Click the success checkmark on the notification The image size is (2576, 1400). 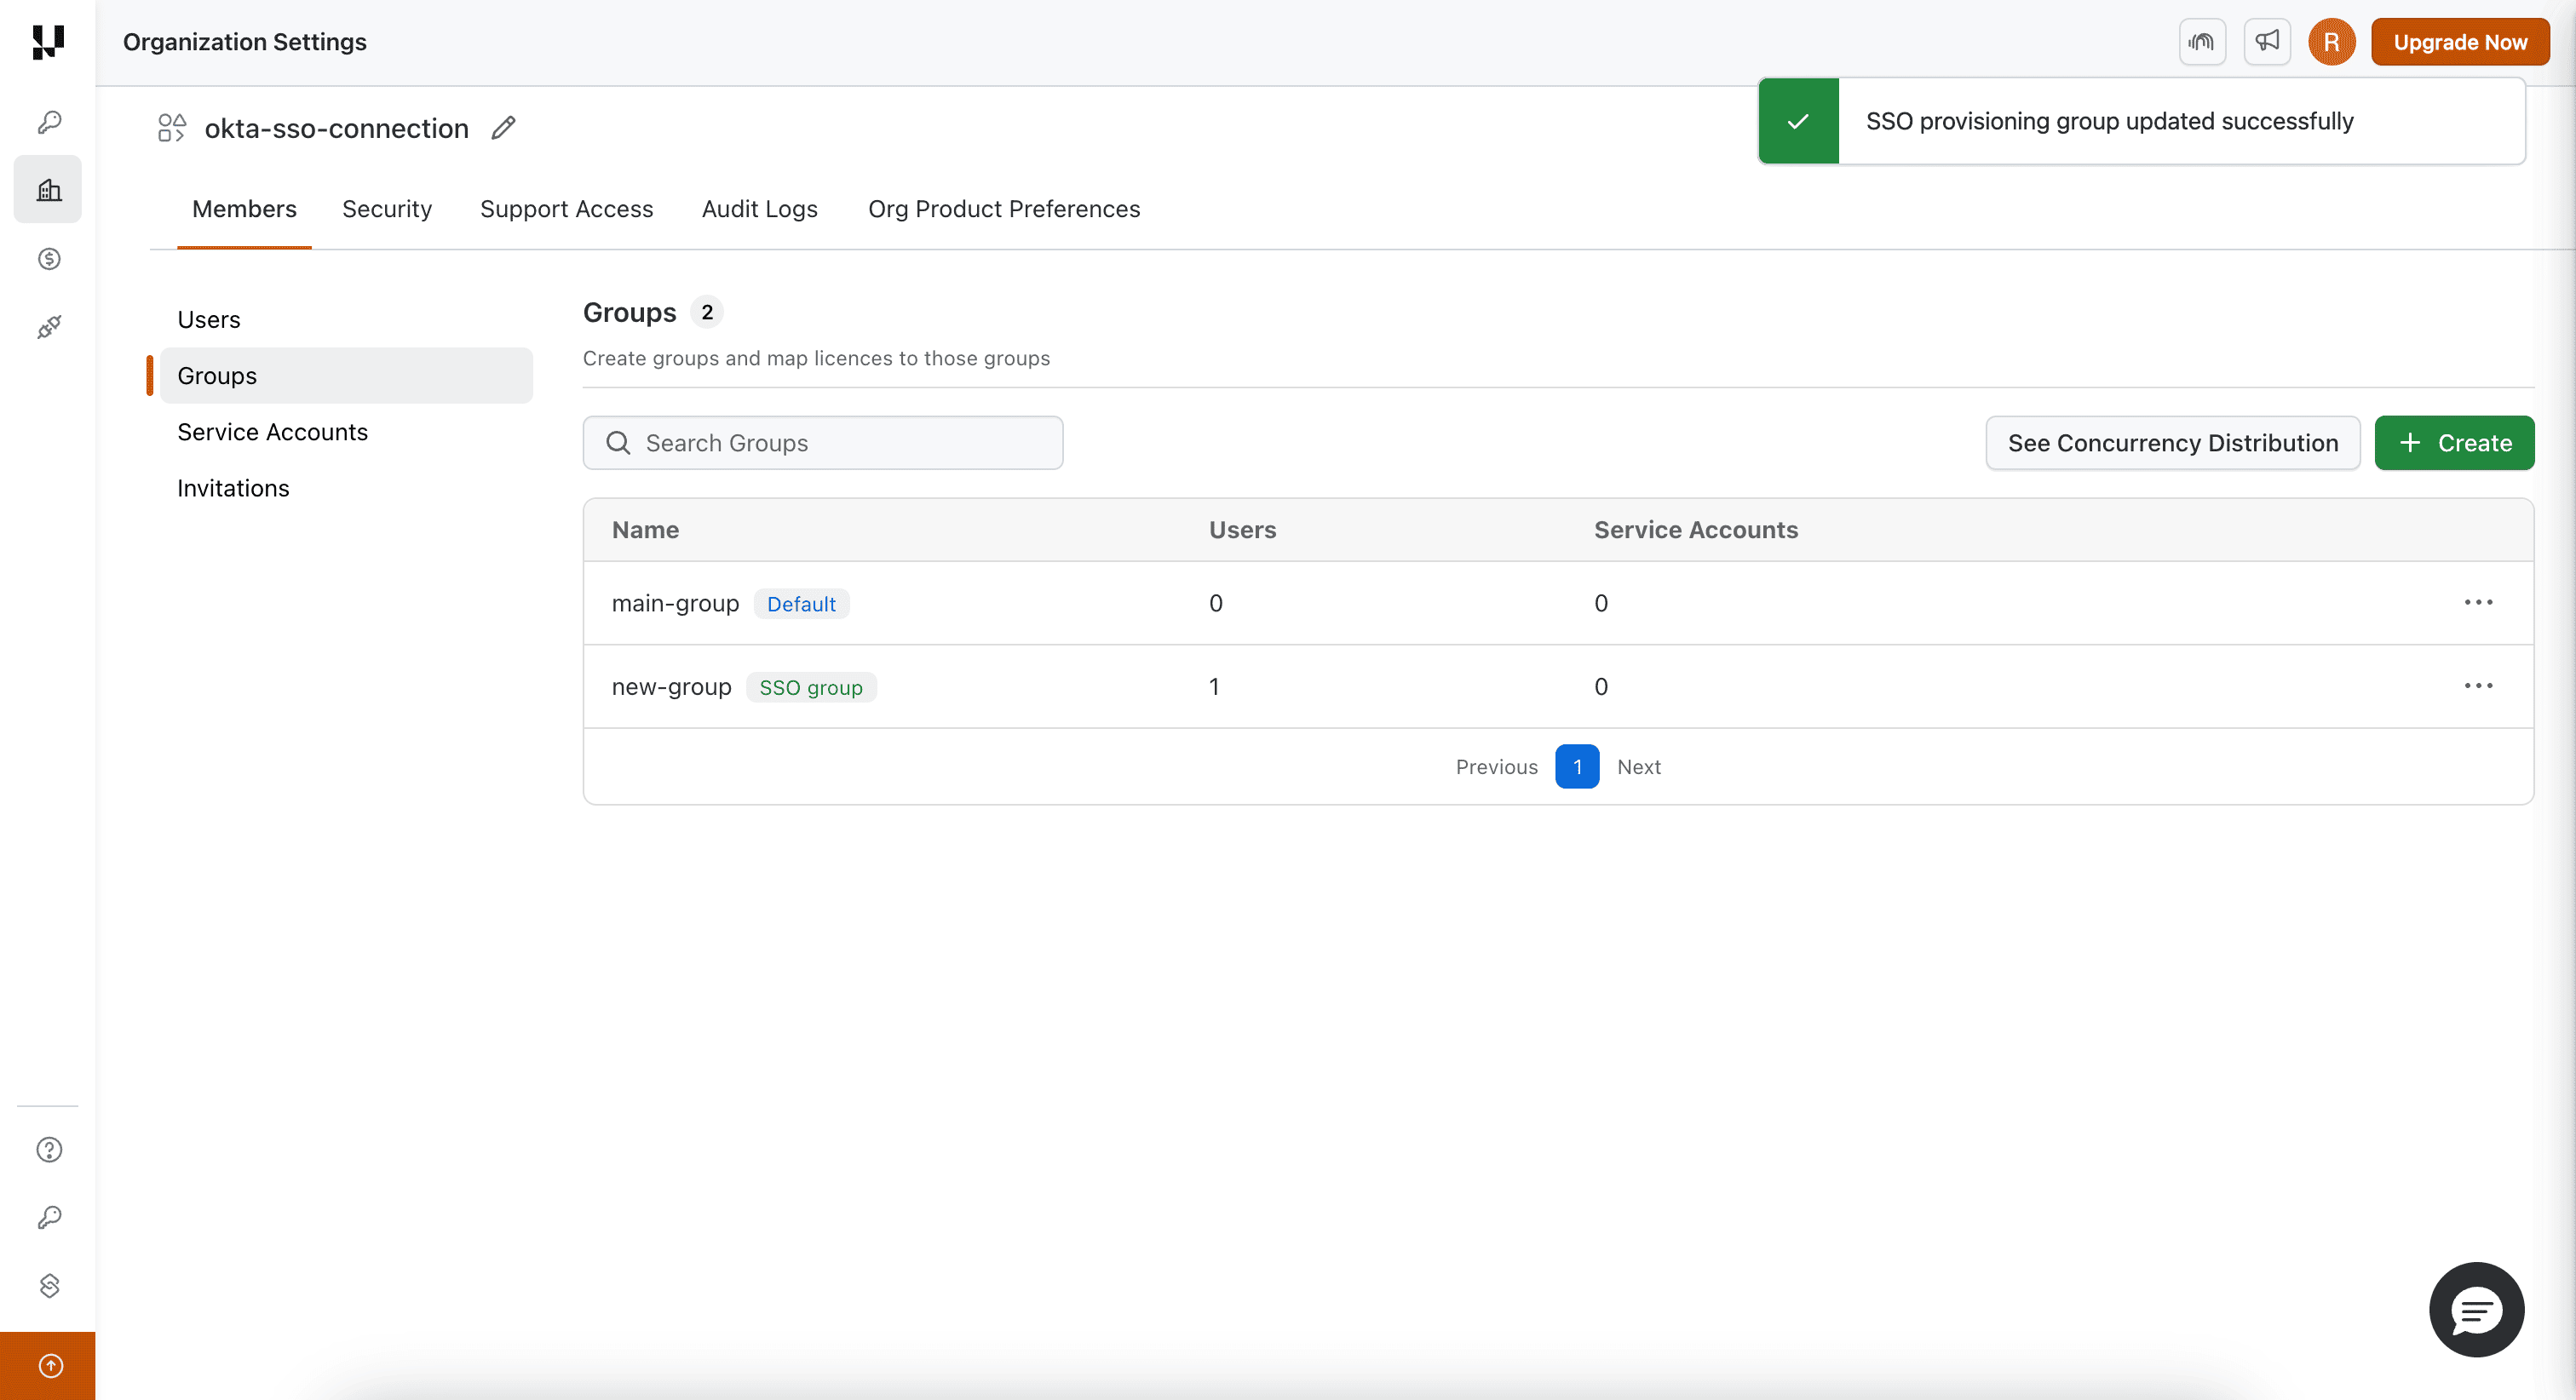coord(1798,121)
